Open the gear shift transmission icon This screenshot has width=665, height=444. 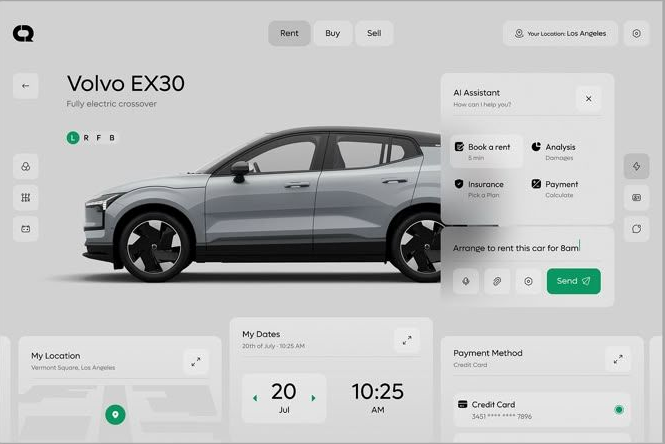[x=25, y=198]
